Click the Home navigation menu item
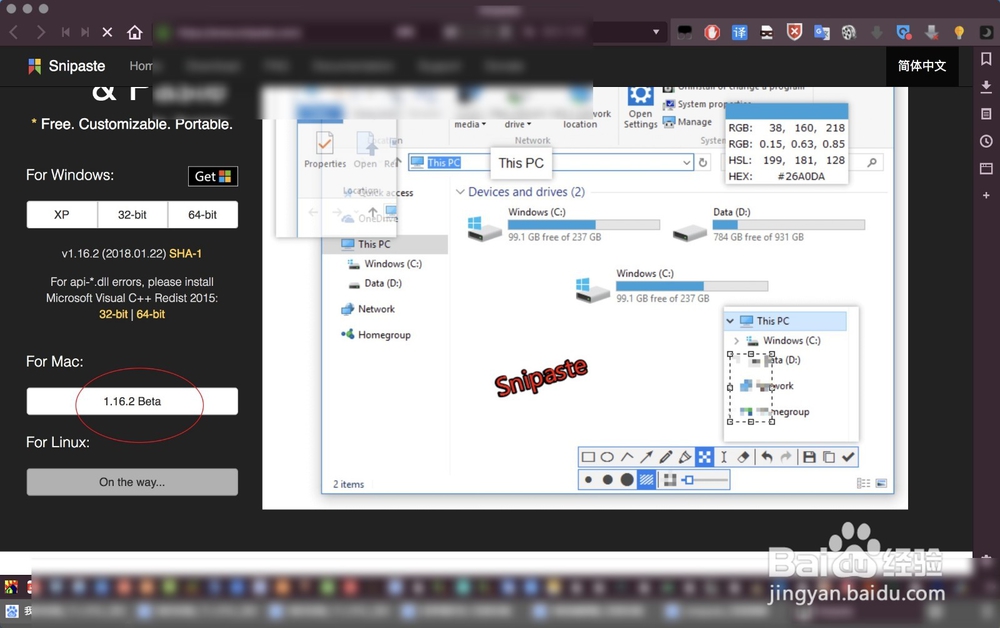Viewport: 1000px width, 628px height. pyautogui.click(x=144, y=66)
